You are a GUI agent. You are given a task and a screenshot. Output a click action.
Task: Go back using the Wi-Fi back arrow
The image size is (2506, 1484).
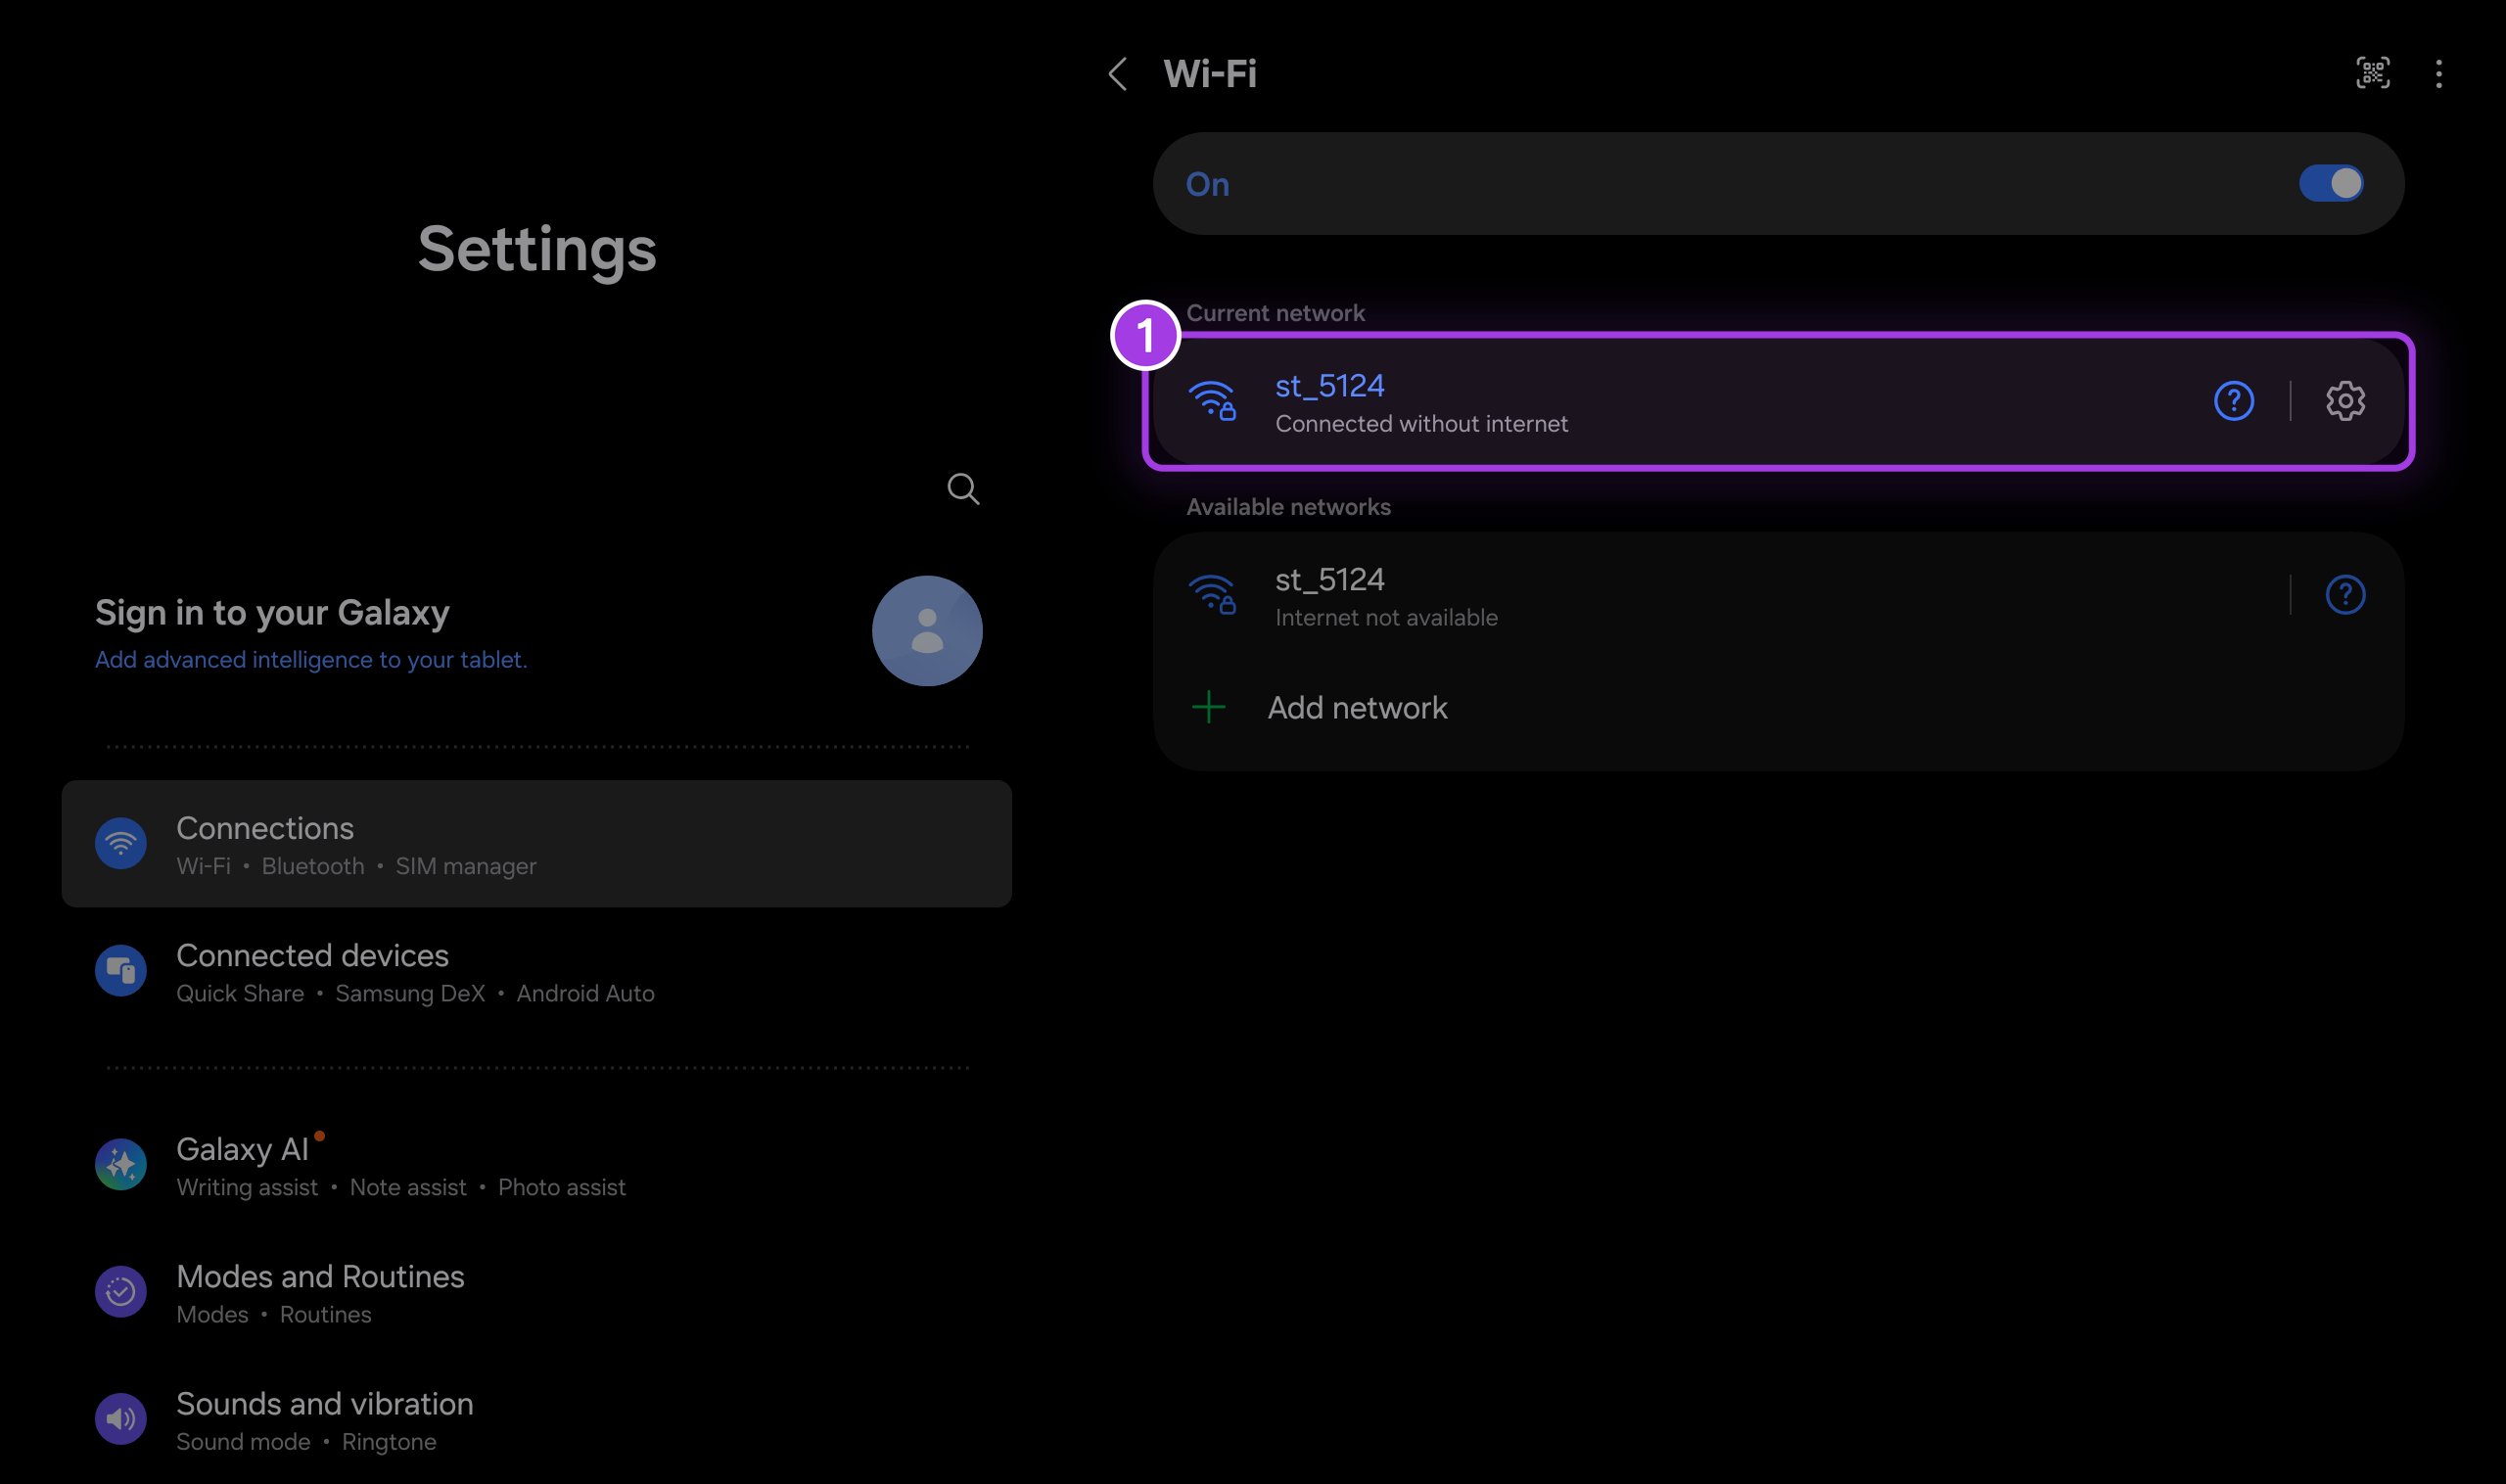(x=1117, y=74)
